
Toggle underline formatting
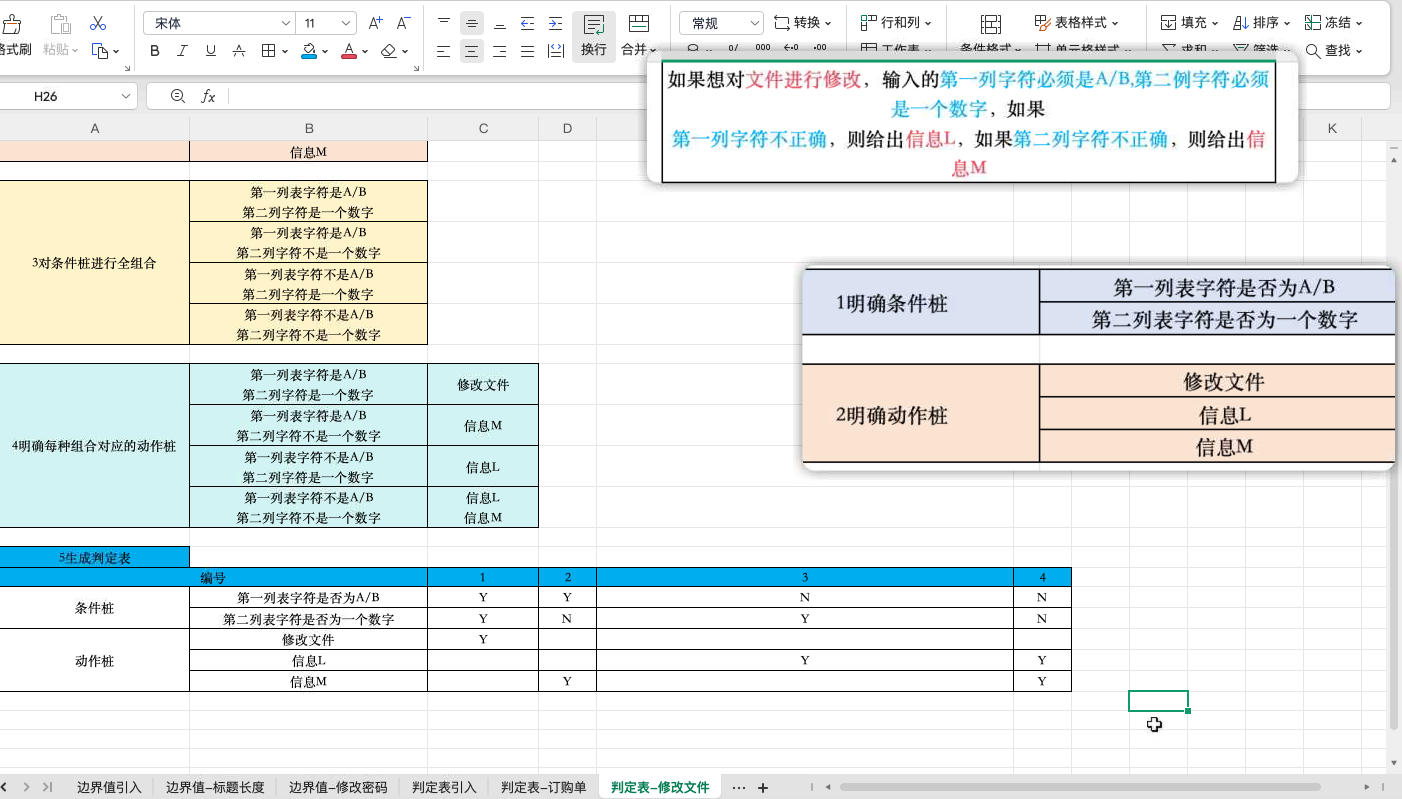tap(210, 50)
